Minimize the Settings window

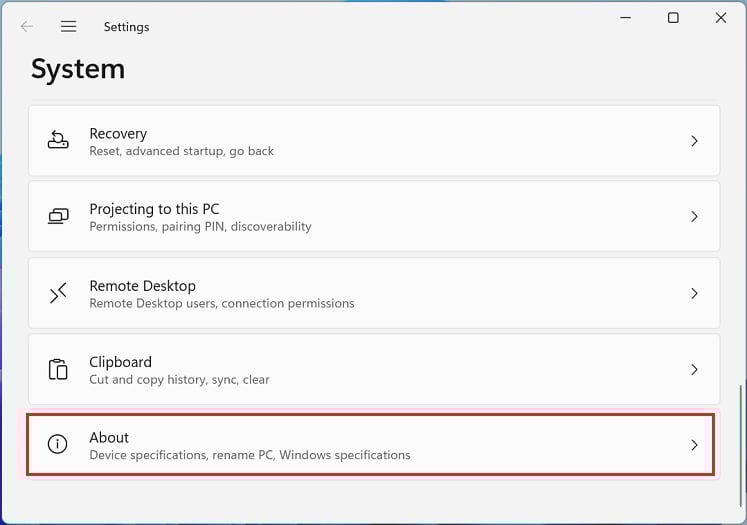[x=626, y=18]
